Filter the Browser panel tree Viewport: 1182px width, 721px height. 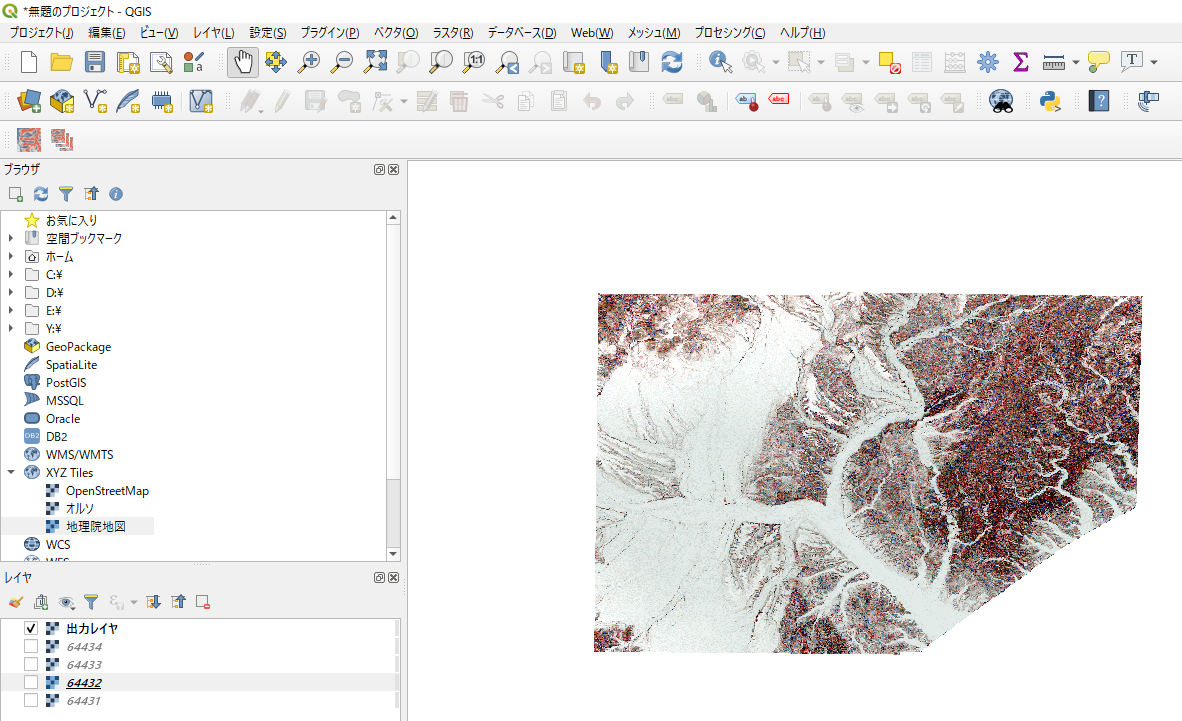pyautogui.click(x=66, y=195)
